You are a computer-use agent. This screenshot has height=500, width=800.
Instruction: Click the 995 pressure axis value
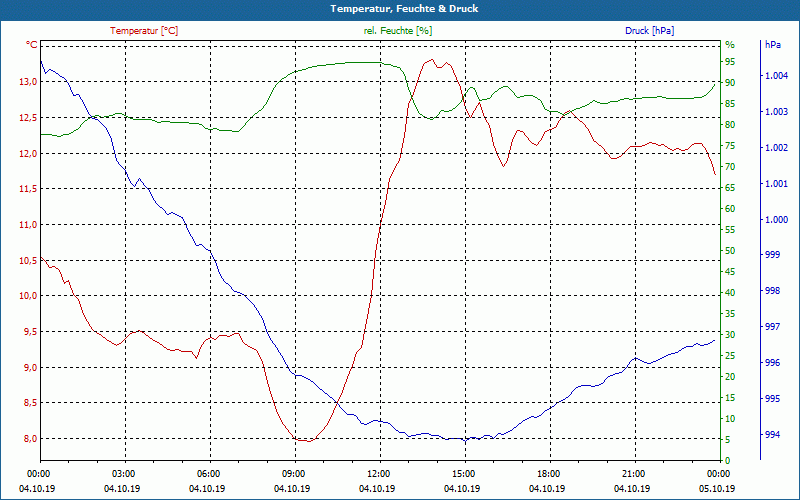(x=773, y=398)
